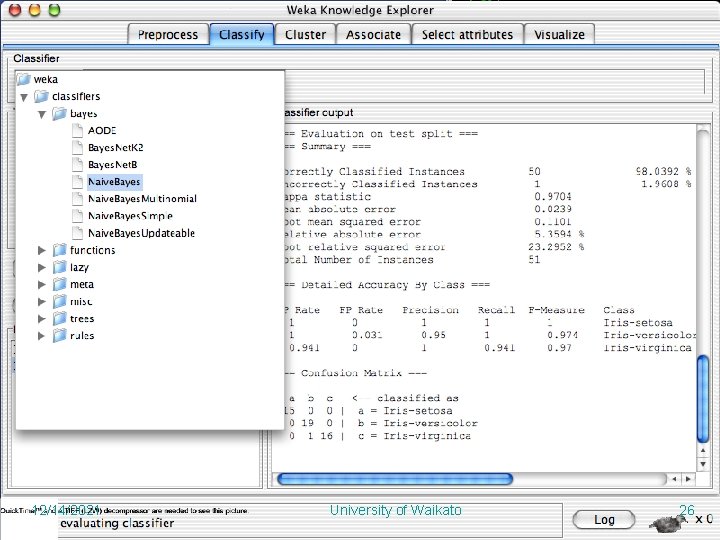Choose the BayesNetK2 classifier entry
The image size is (720, 540).
tap(116, 147)
